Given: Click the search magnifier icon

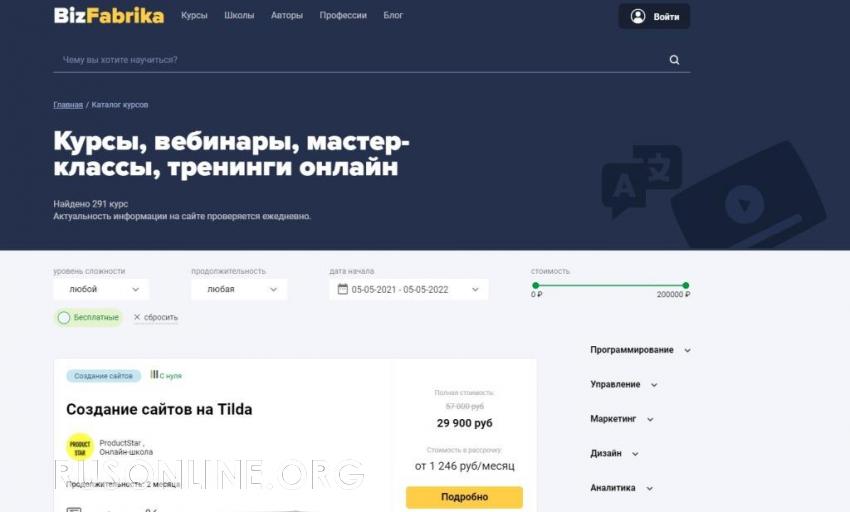Looking at the screenshot, I should [674, 60].
